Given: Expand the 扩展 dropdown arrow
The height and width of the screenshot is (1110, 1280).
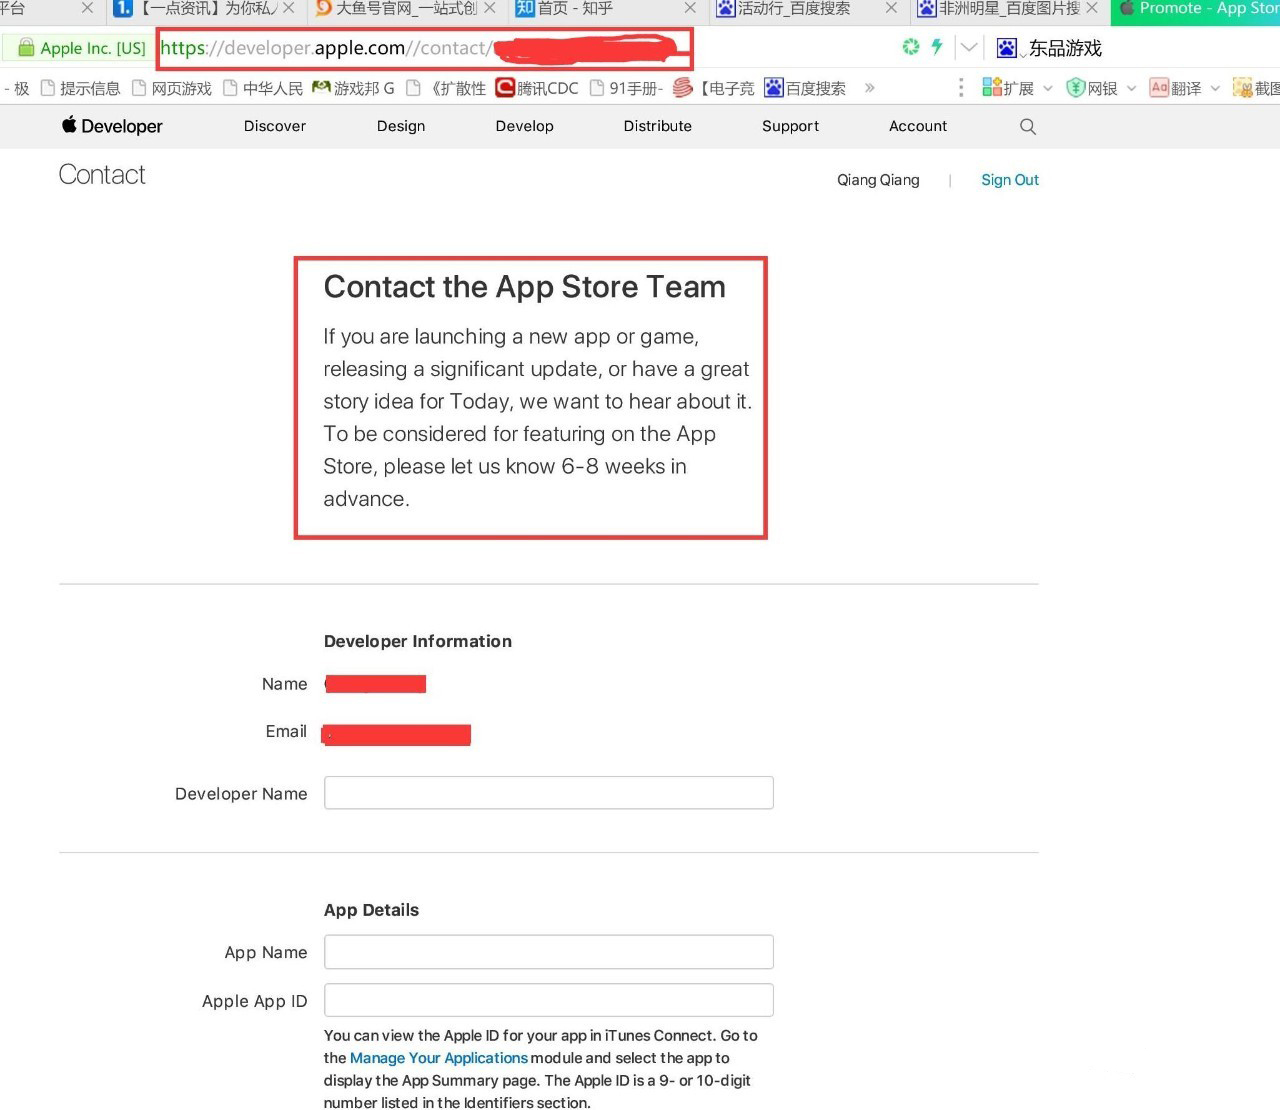Looking at the screenshot, I should pos(1048,88).
